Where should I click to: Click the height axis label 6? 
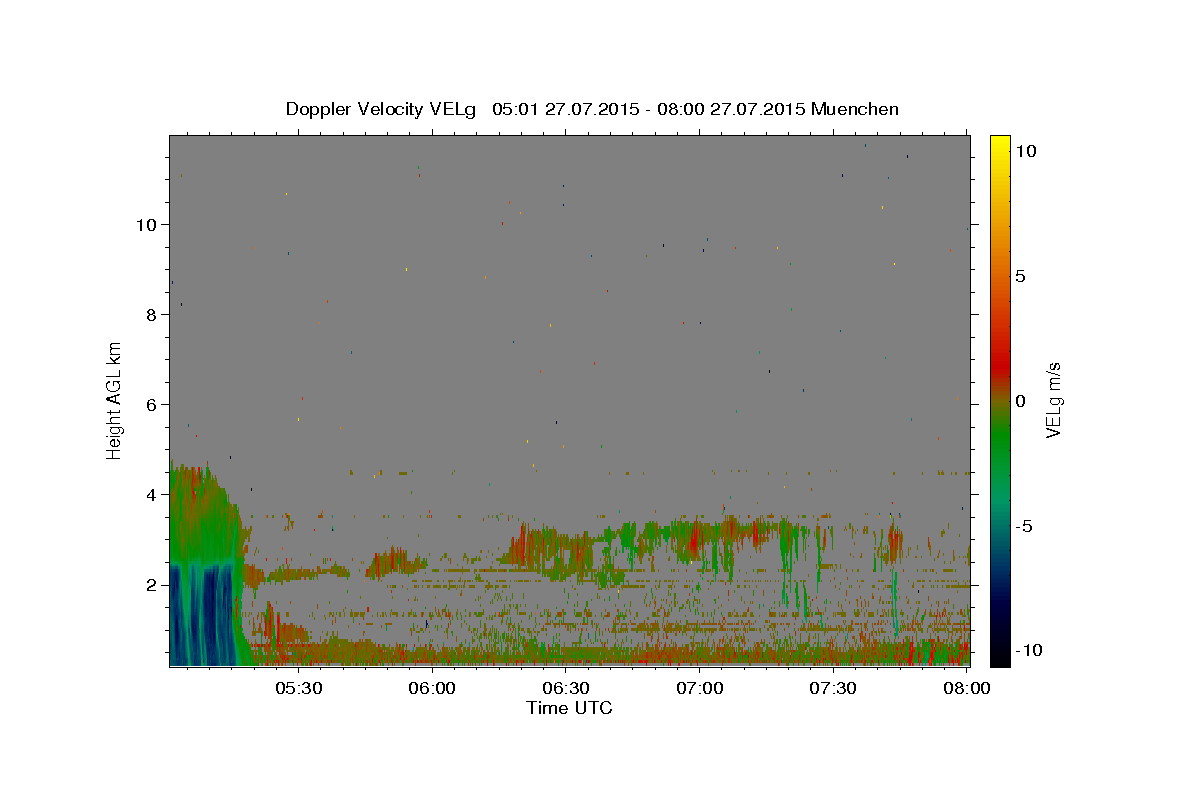[x=152, y=405]
